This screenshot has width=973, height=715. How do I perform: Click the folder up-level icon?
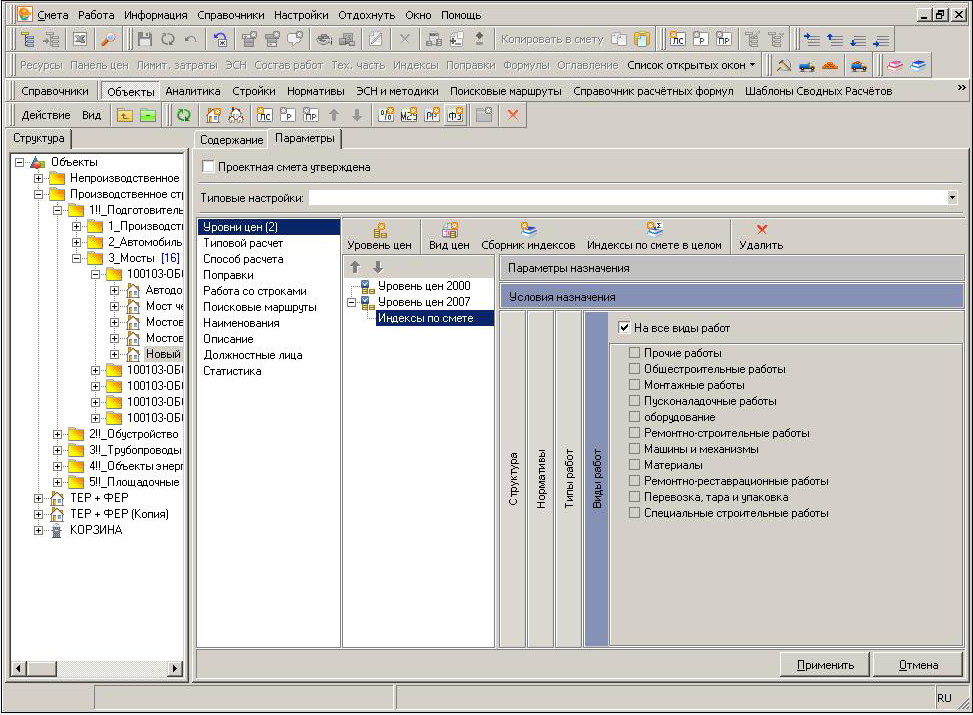coord(124,115)
